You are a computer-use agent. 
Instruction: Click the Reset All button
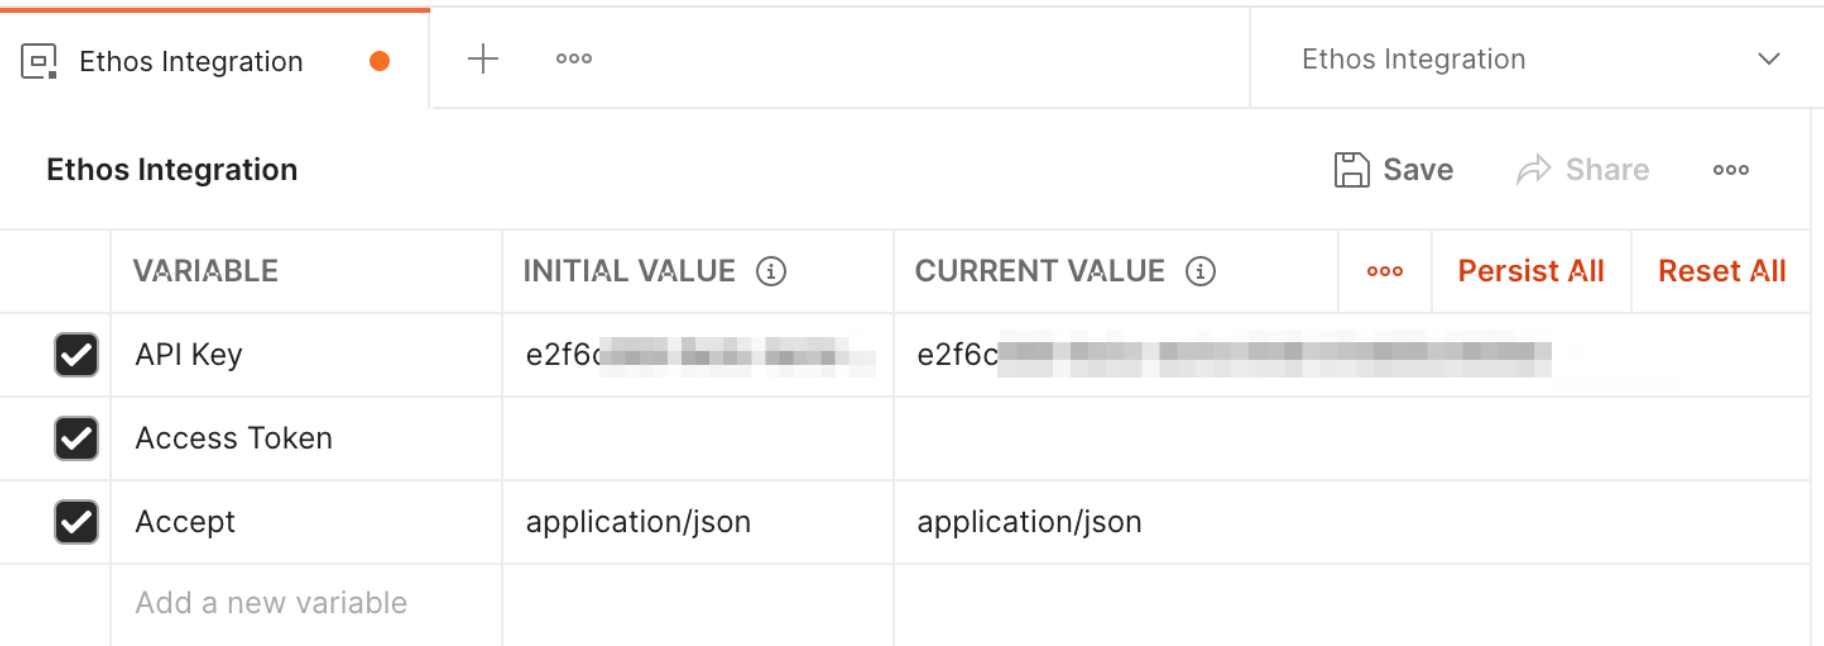pyautogui.click(x=1721, y=271)
